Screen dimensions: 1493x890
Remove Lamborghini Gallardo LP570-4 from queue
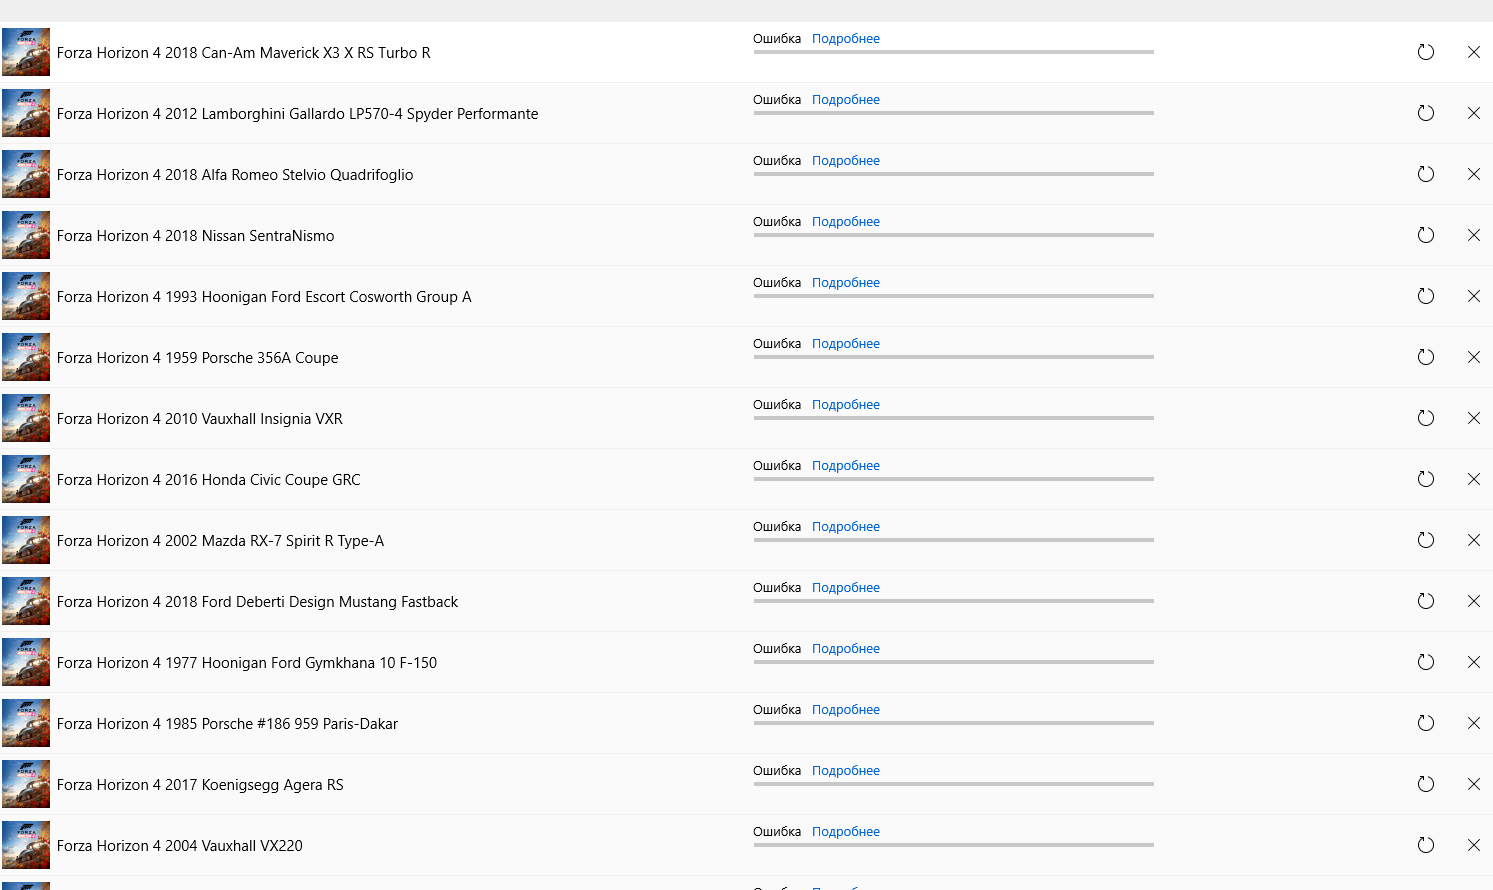click(x=1474, y=113)
